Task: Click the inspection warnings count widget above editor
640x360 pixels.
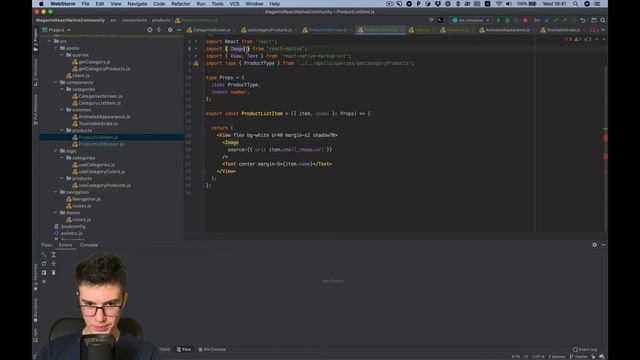Action: (579, 40)
